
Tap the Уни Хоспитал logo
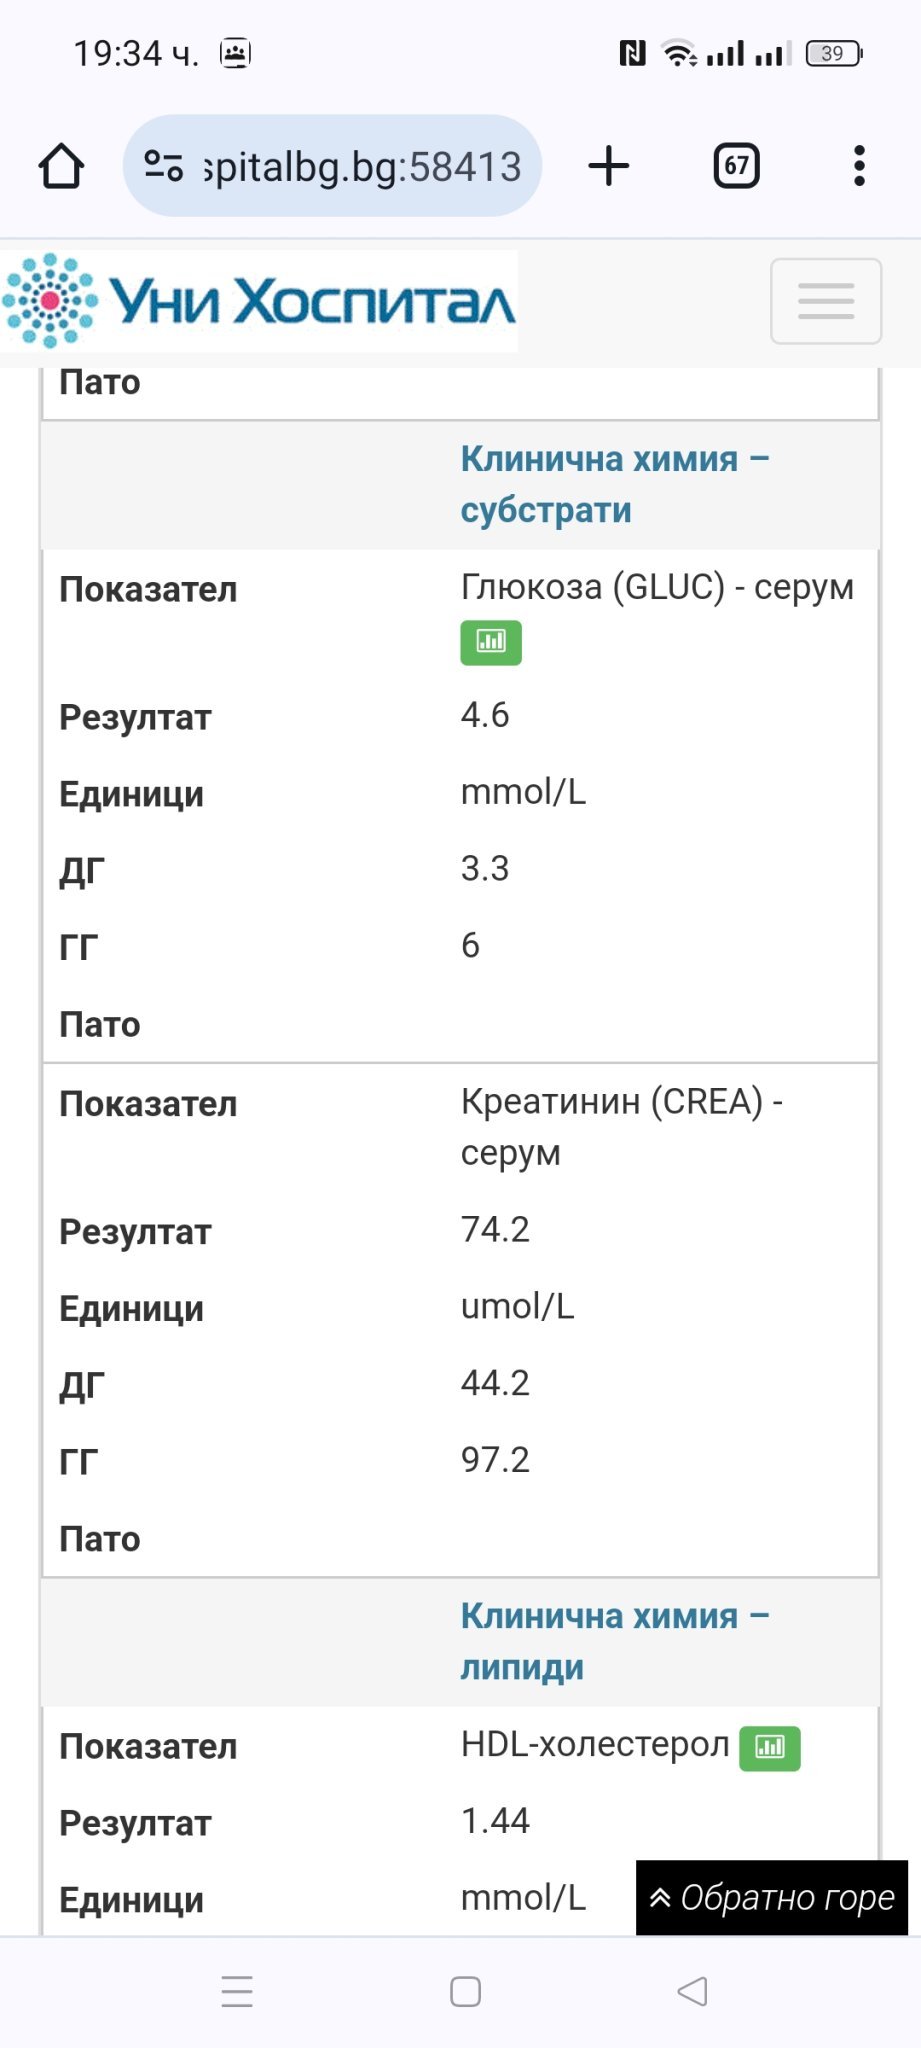pyautogui.click(x=259, y=301)
